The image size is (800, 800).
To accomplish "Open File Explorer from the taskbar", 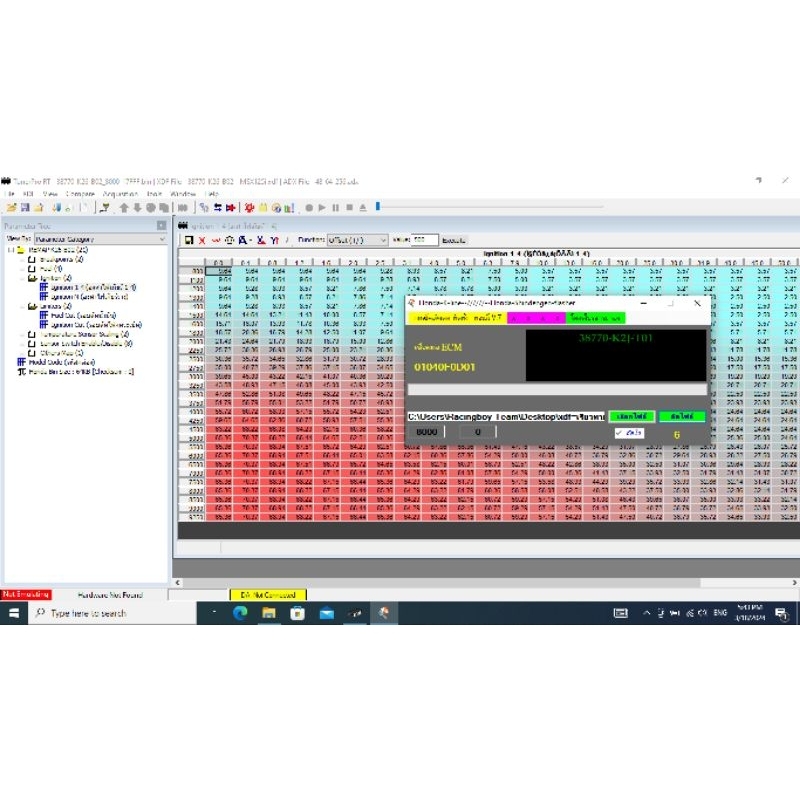I will click(x=268, y=613).
